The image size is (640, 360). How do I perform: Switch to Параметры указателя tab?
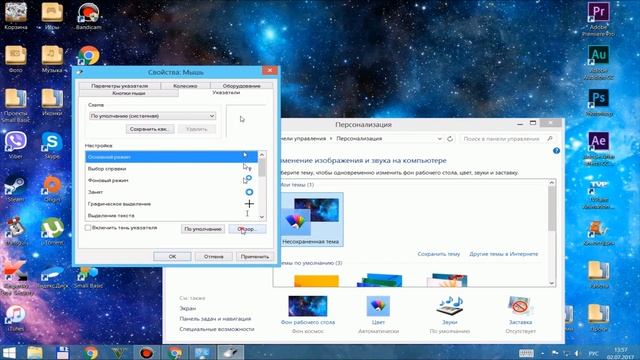pyautogui.click(x=120, y=86)
